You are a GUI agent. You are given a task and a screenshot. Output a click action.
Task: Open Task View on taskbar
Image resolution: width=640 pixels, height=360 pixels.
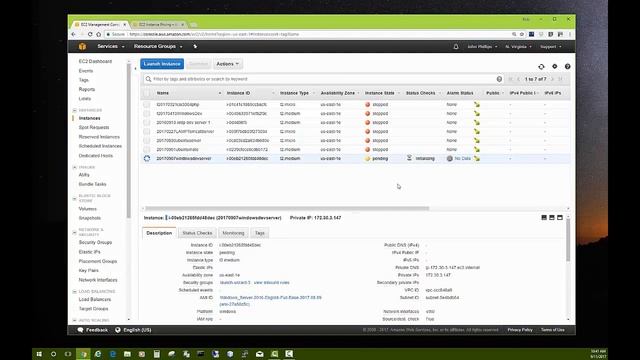click(x=68, y=354)
